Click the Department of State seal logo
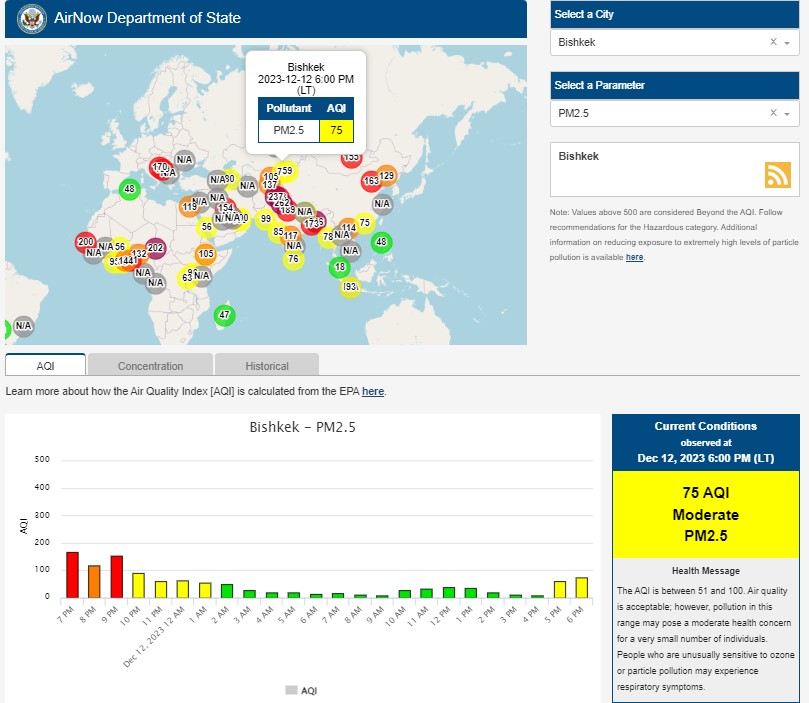809x703 pixels. tap(31, 19)
